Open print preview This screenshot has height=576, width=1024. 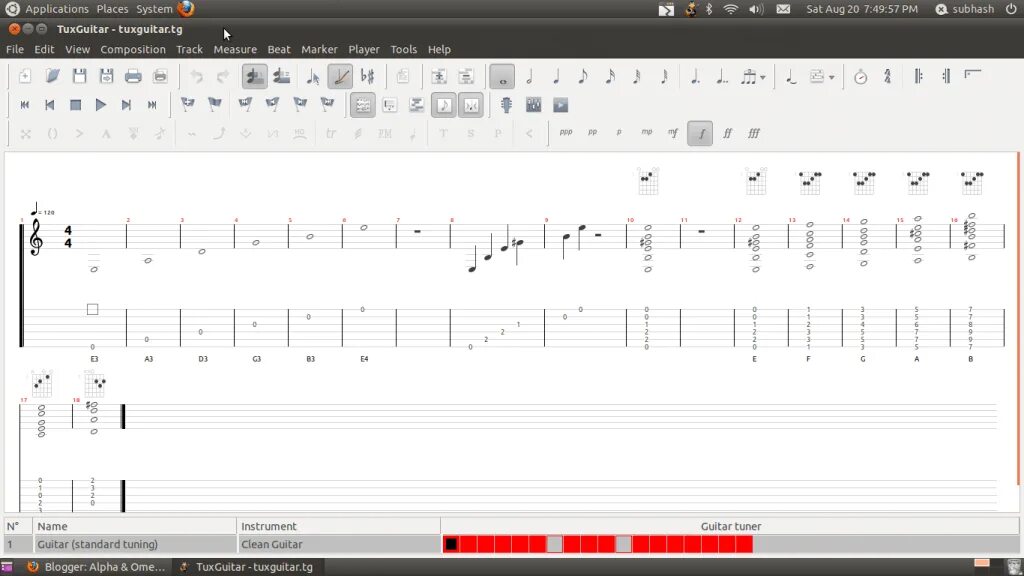click(x=160, y=76)
